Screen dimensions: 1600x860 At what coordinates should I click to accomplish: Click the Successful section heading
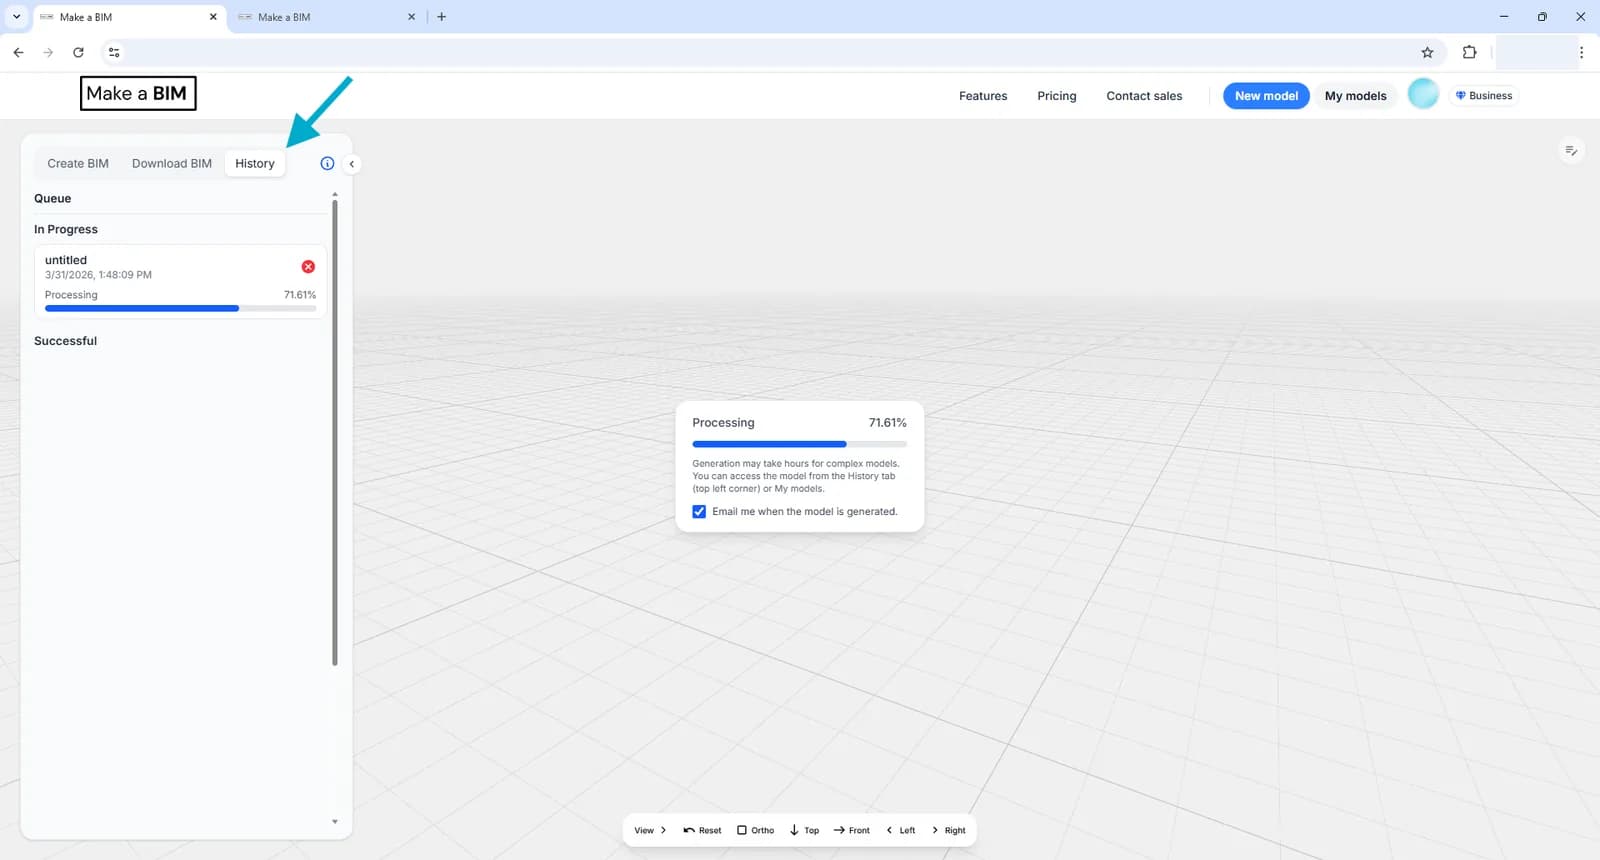[66, 341]
